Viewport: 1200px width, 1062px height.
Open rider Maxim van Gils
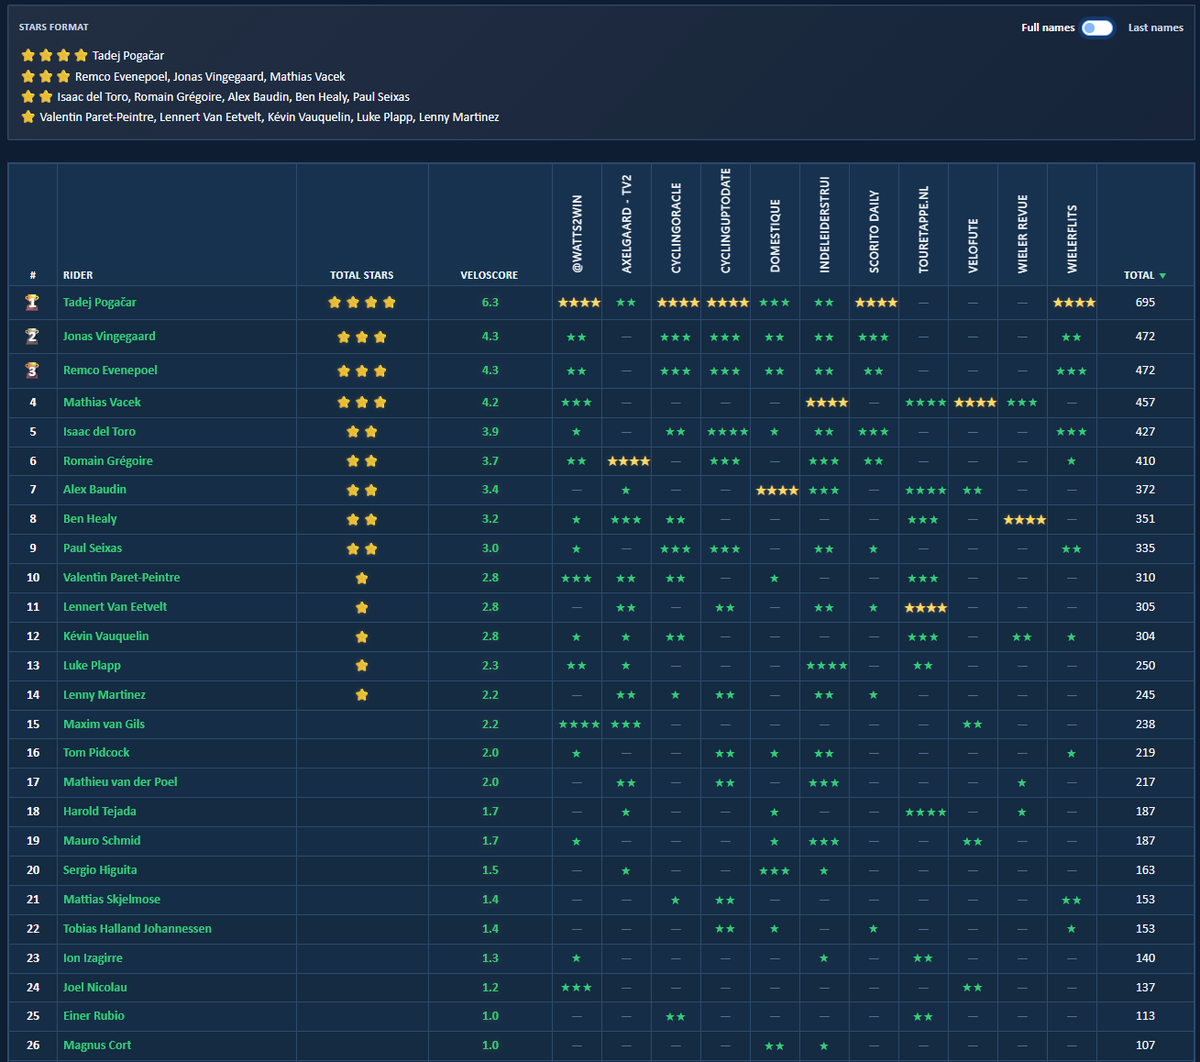(x=104, y=724)
